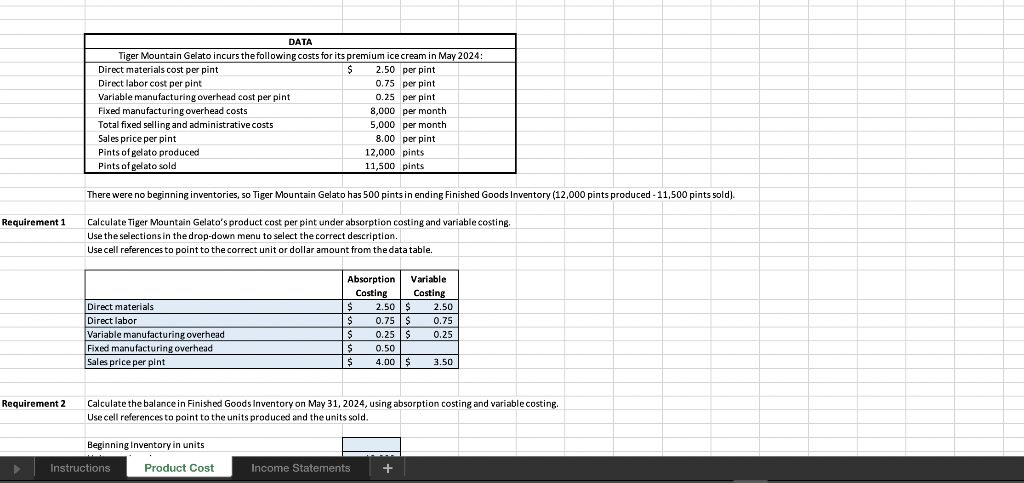Select the 'pints' unit next to 12,000
The image size is (1024, 483).
click(x=413, y=152)
